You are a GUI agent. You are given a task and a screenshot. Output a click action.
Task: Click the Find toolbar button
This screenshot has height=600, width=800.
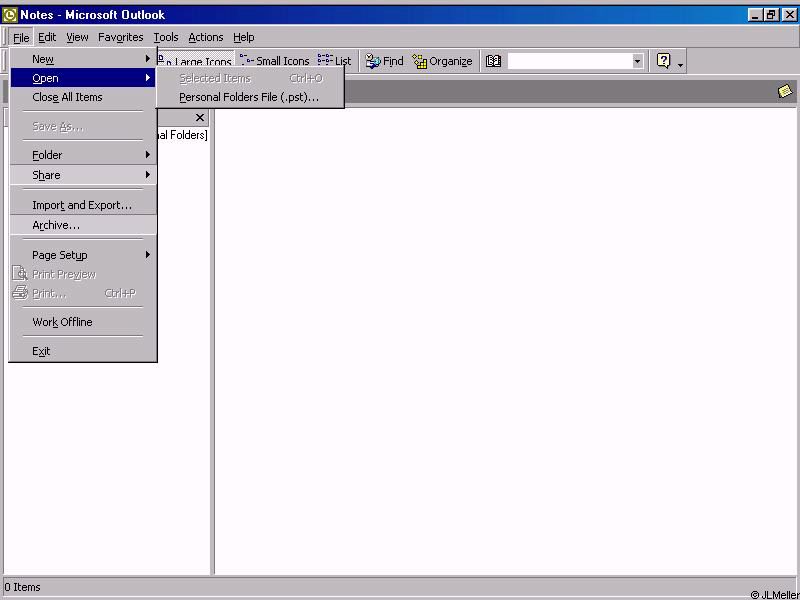point(384,61)
